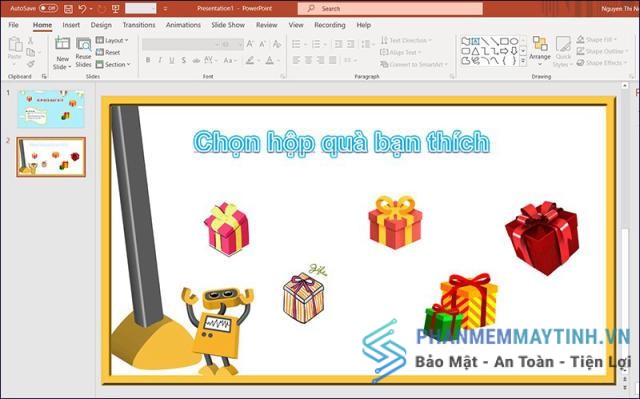Undo the last action
Screen dimensions: 640x399
(82, 9)
